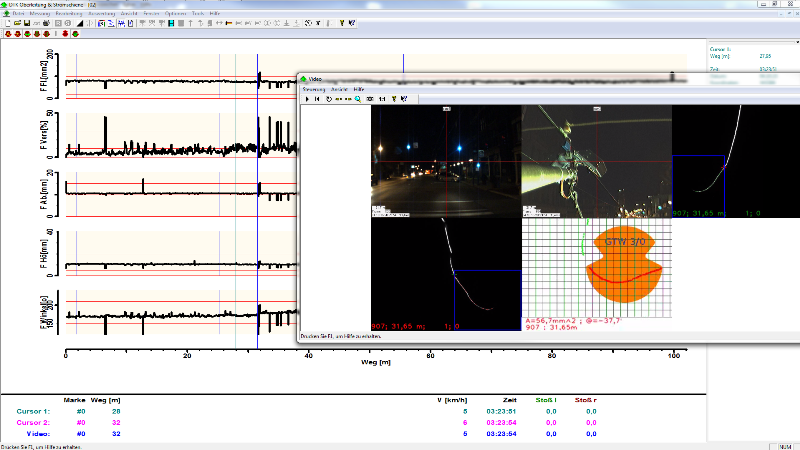Open the Optionen menu
This screenshot has width=800, height=450.
click(x=176, y=12)
